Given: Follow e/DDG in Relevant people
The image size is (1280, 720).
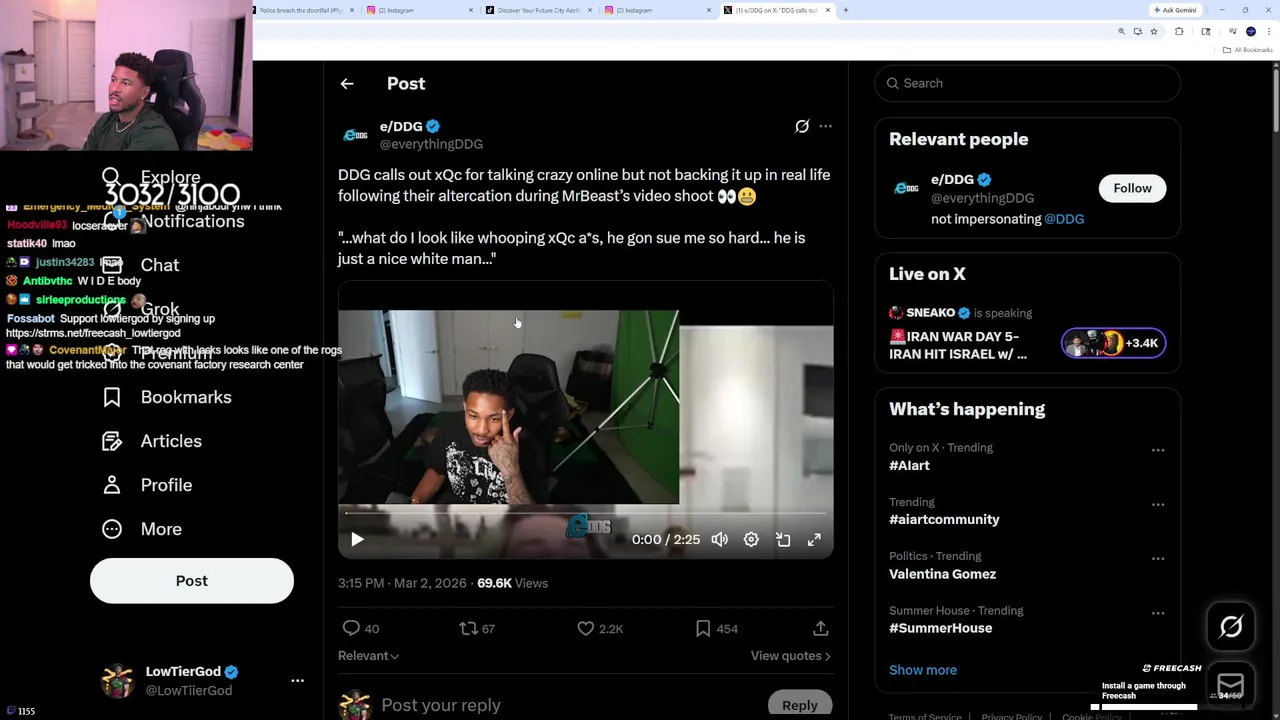Looking at the screenshot, I should tap(1132, 188).
